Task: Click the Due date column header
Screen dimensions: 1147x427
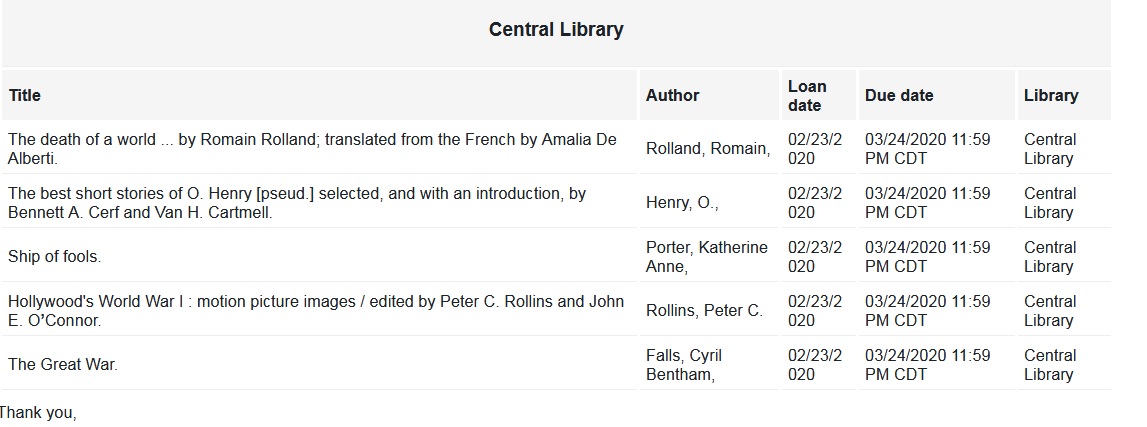Action: point(898,96)
